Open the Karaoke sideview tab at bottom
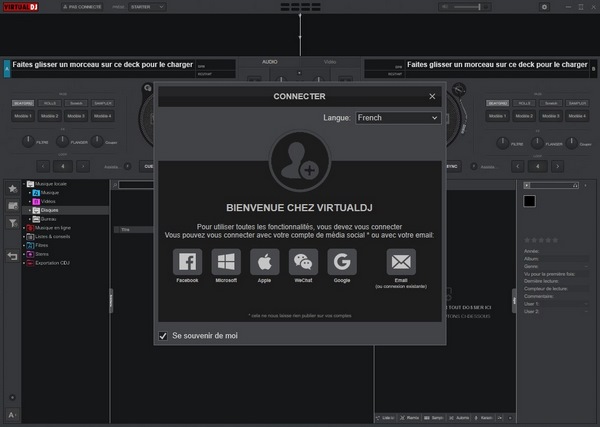The width and height of the screenshot is (600, 427). [x=484, y=418]
